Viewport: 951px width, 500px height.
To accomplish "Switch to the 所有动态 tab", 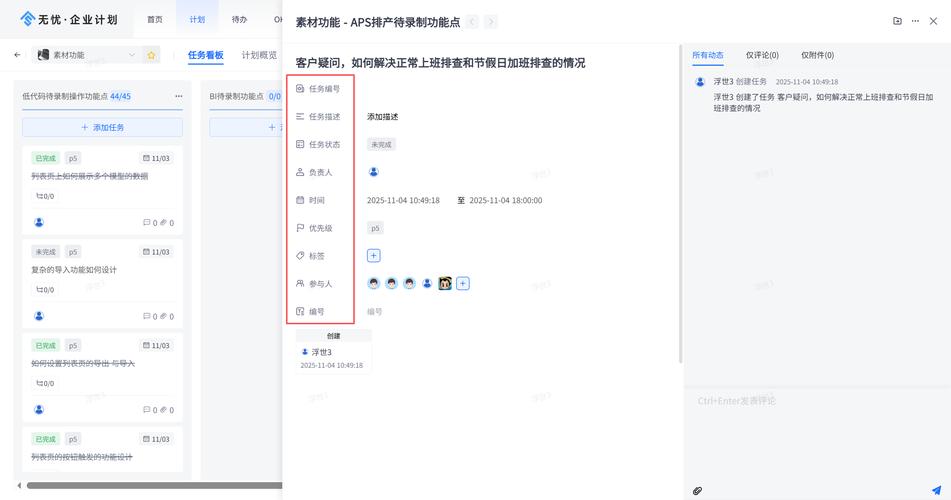I will tap(707, 55).
